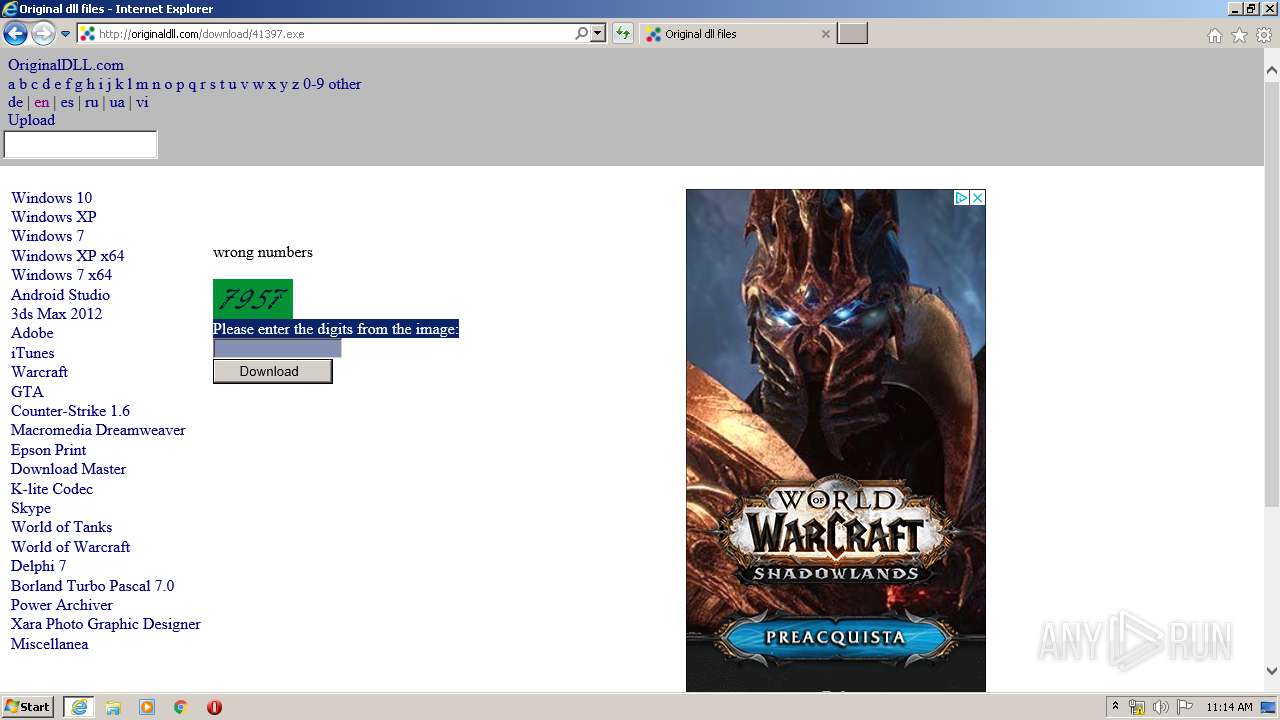The width and height of the screenshot is (1280, 720).
Task: Open the media player taskbar icon
Action: click(147, 707)
